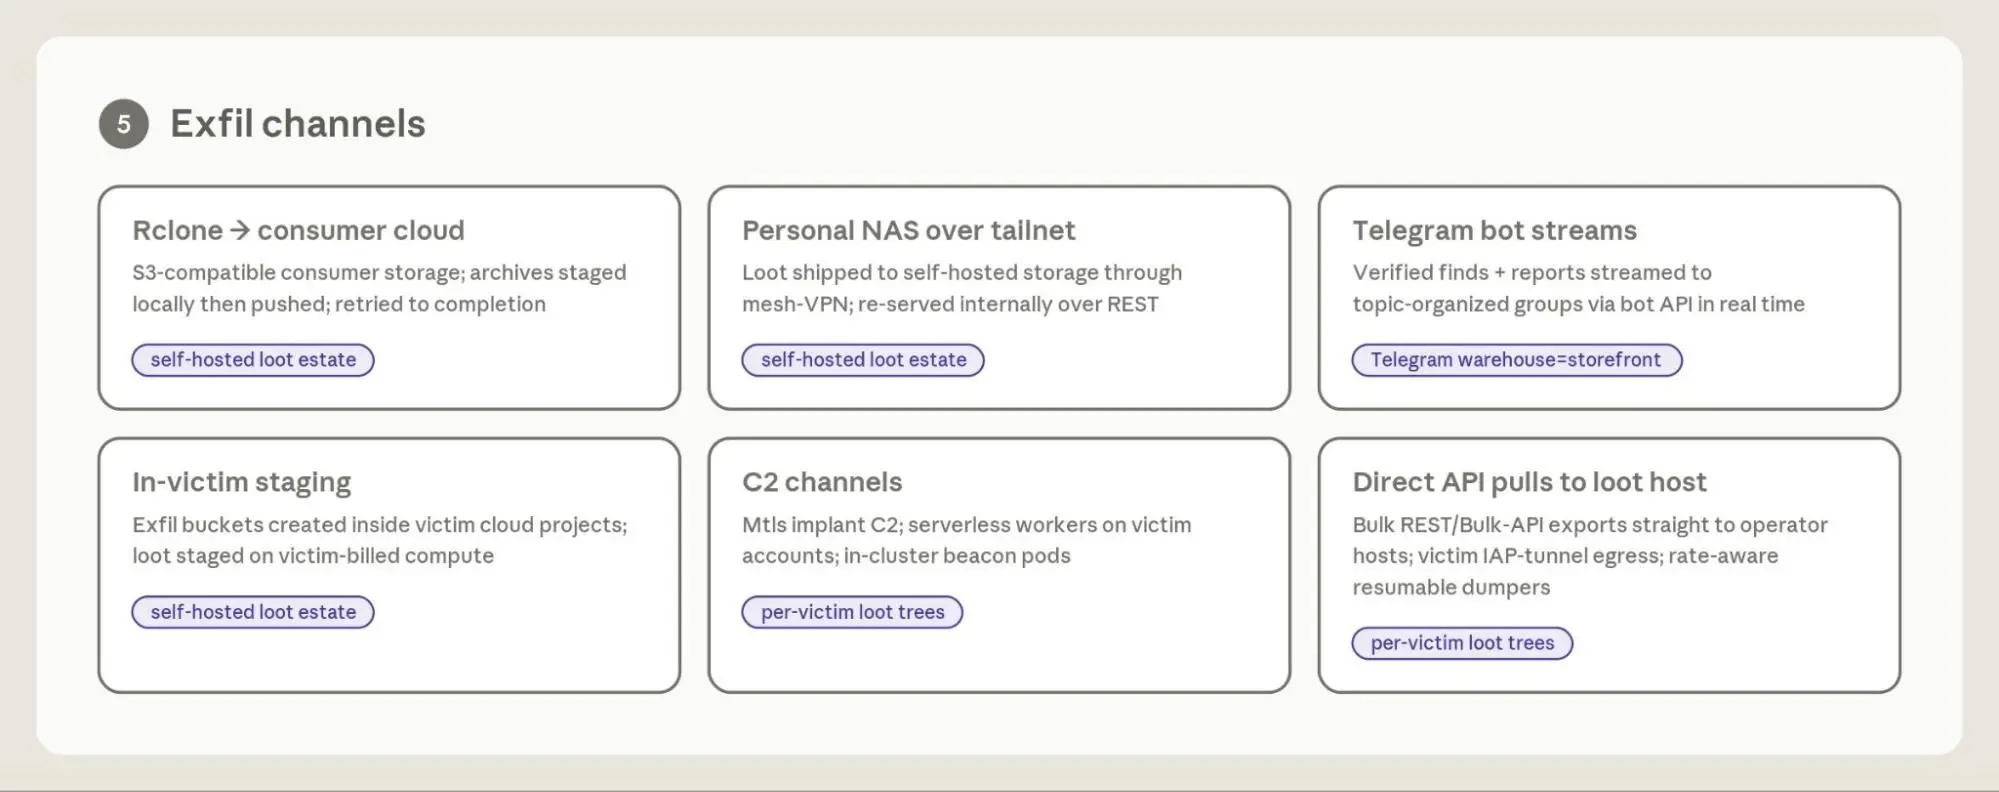Click self-hosted loot estate tag in In-victim staging card

[x=253, y=612]
